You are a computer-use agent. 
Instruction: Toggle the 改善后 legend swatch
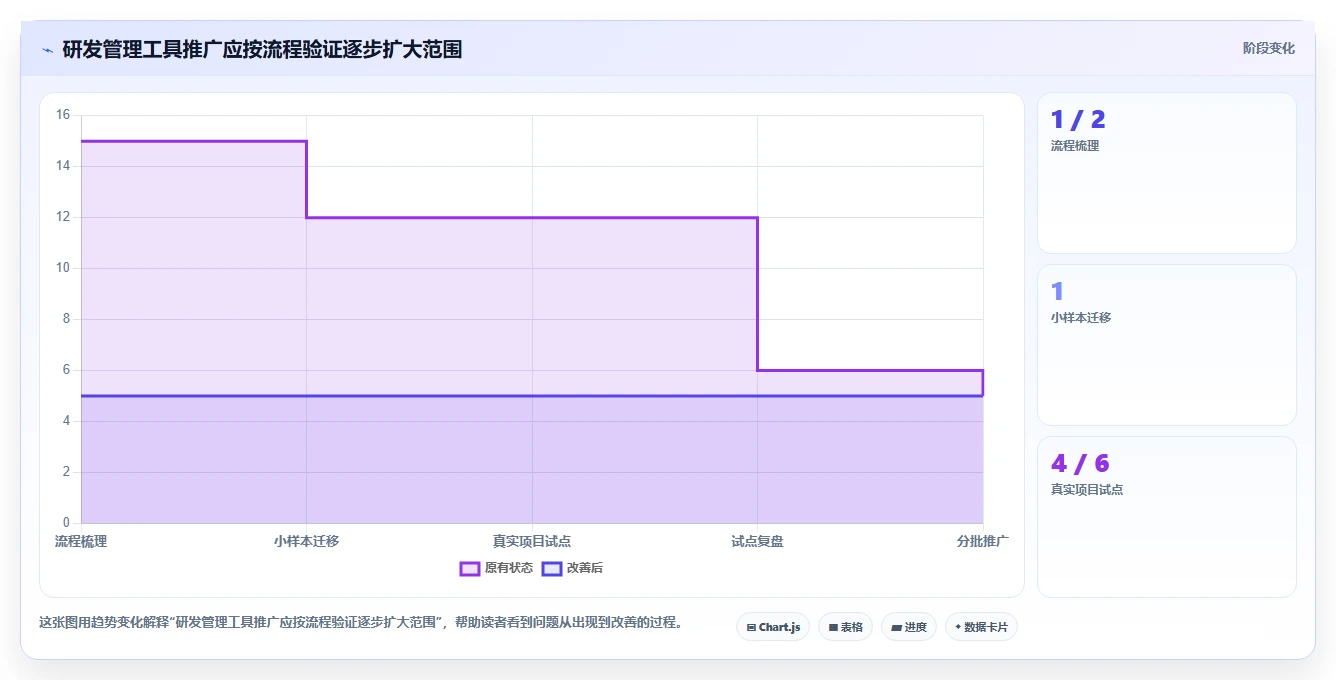(x=552, y=568)
